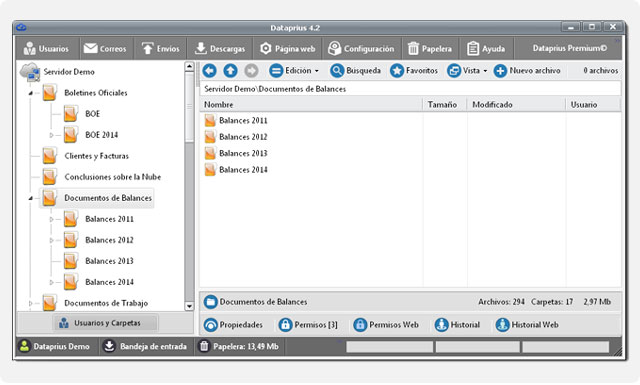Viewport: 640px width, 385px height.
Task: Click Archivos: 294 count text
Action: tap(501, 302)
